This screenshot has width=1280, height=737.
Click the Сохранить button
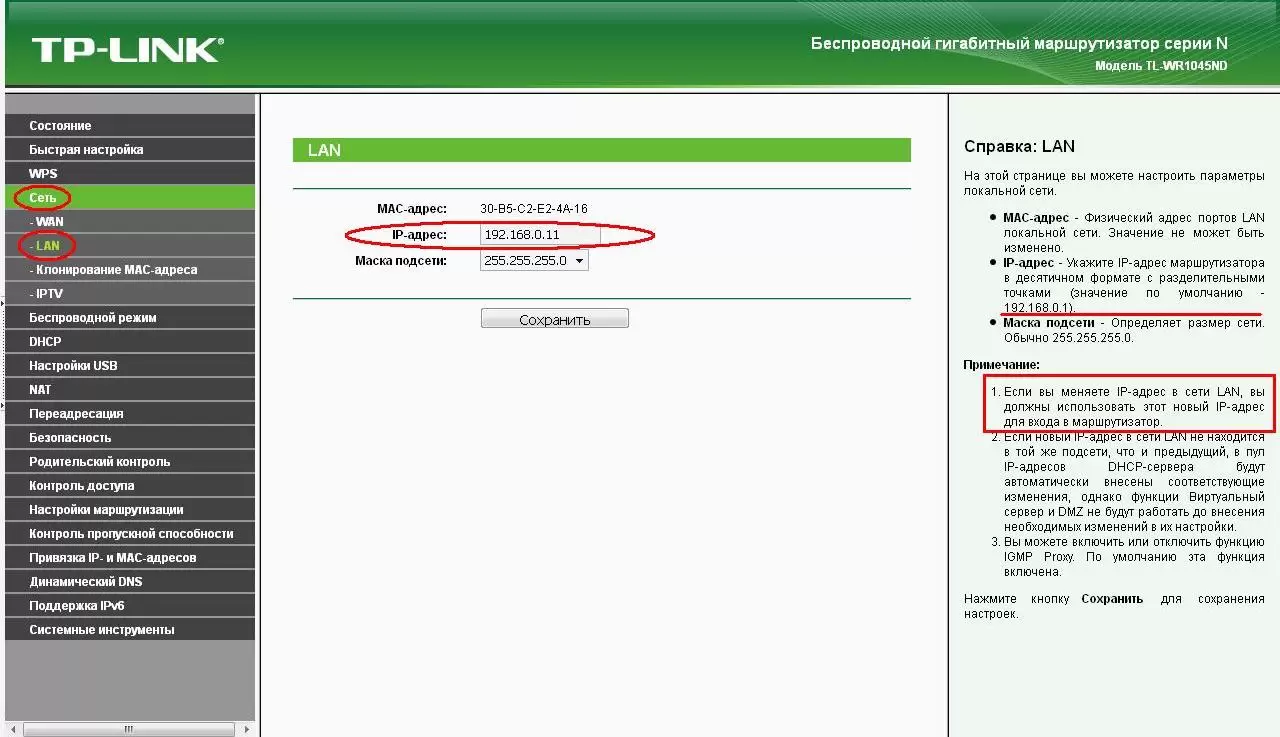click(554, 320)
